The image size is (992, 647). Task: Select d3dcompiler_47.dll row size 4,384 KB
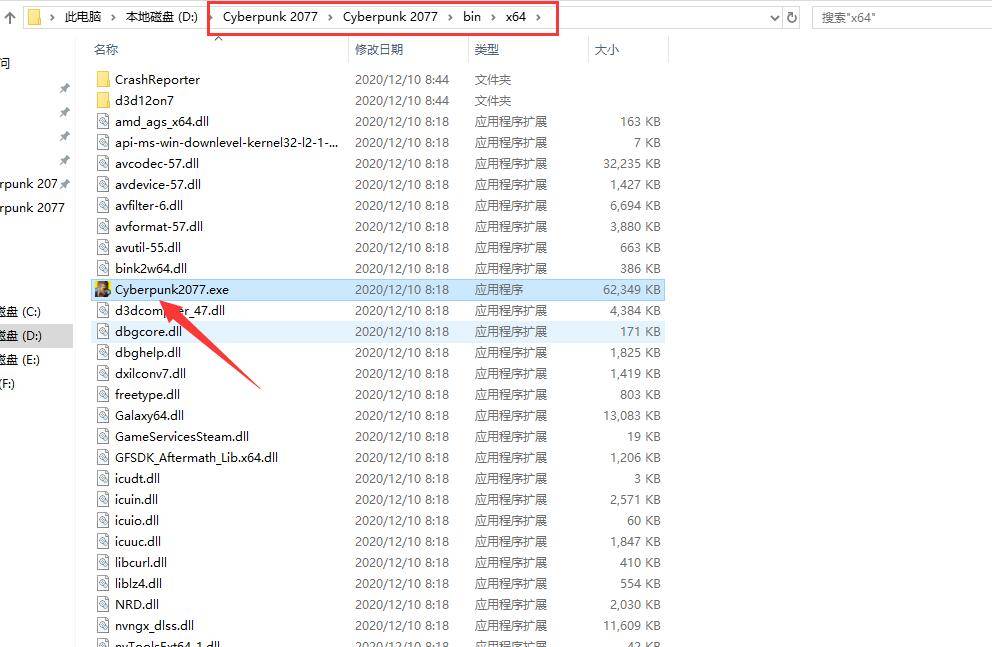(x=635, y=311)
